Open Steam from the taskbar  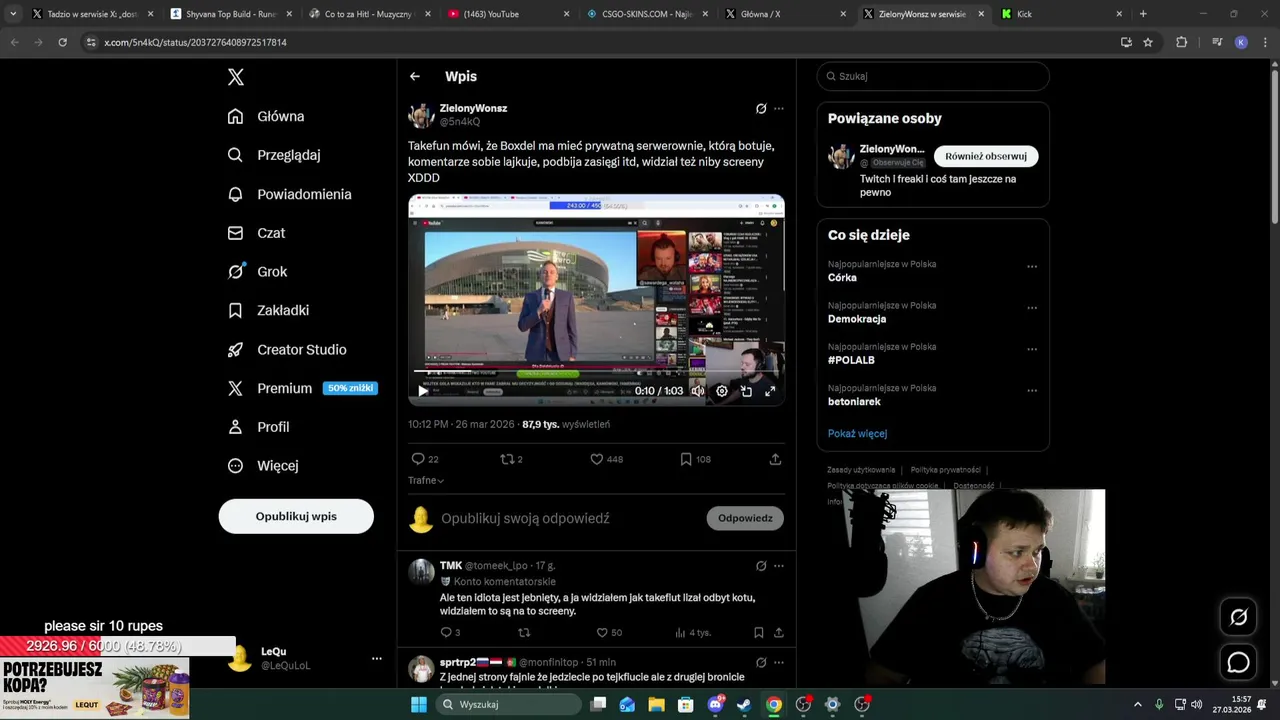(x=744, y=704)
